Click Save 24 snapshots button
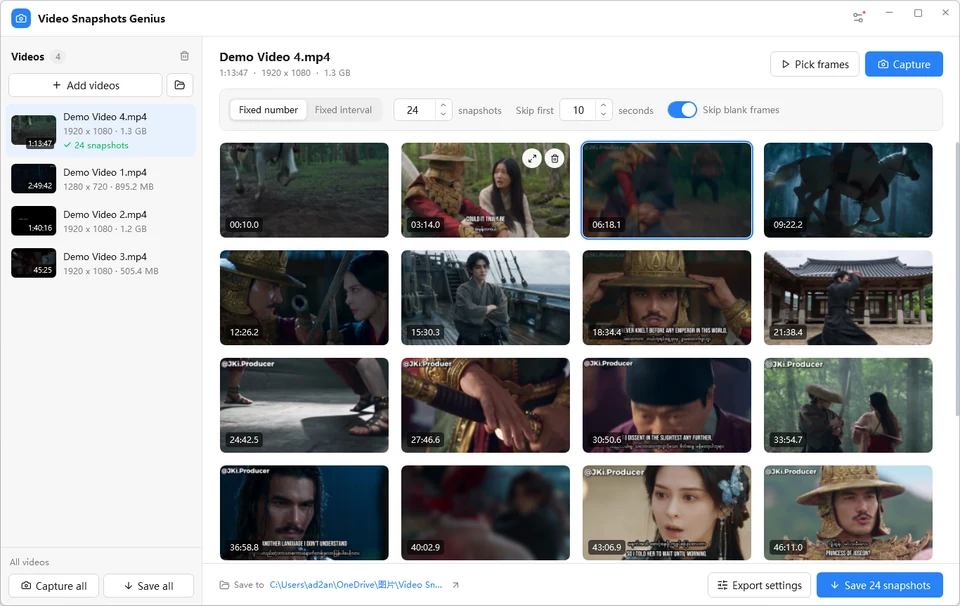960x606 pixels. 880,585
